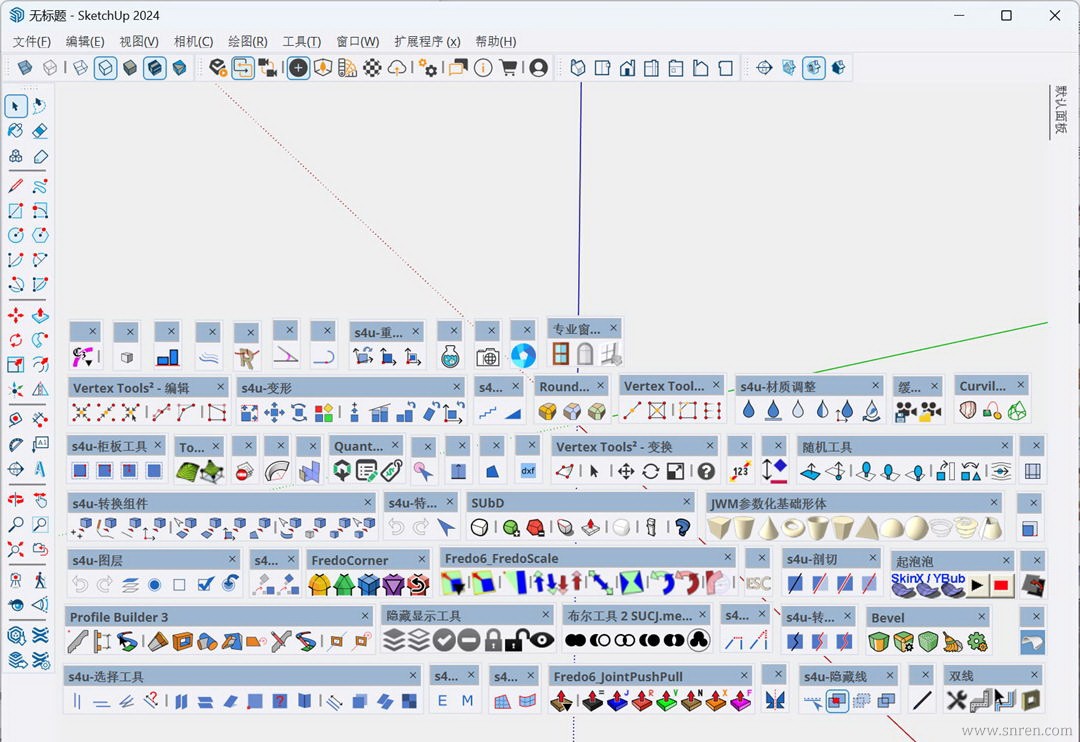Close the s4u-变形 toolbar

click(x=457, y=387)
